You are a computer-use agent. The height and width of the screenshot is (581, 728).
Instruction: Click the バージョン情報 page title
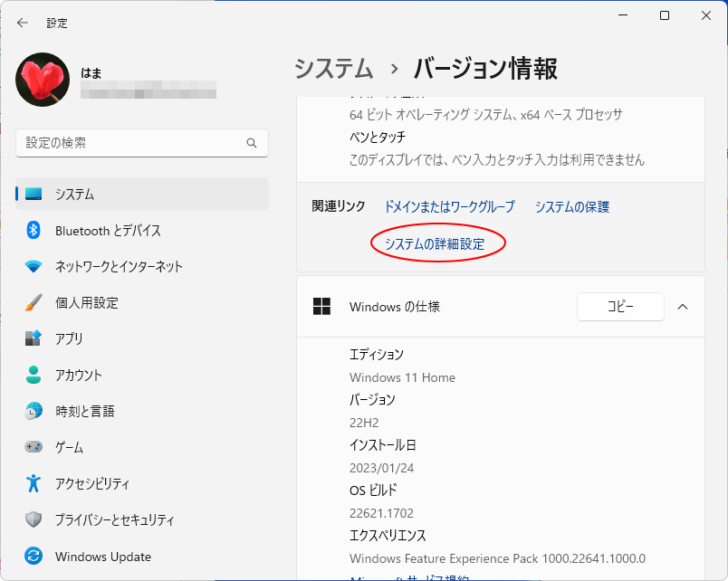485,69
